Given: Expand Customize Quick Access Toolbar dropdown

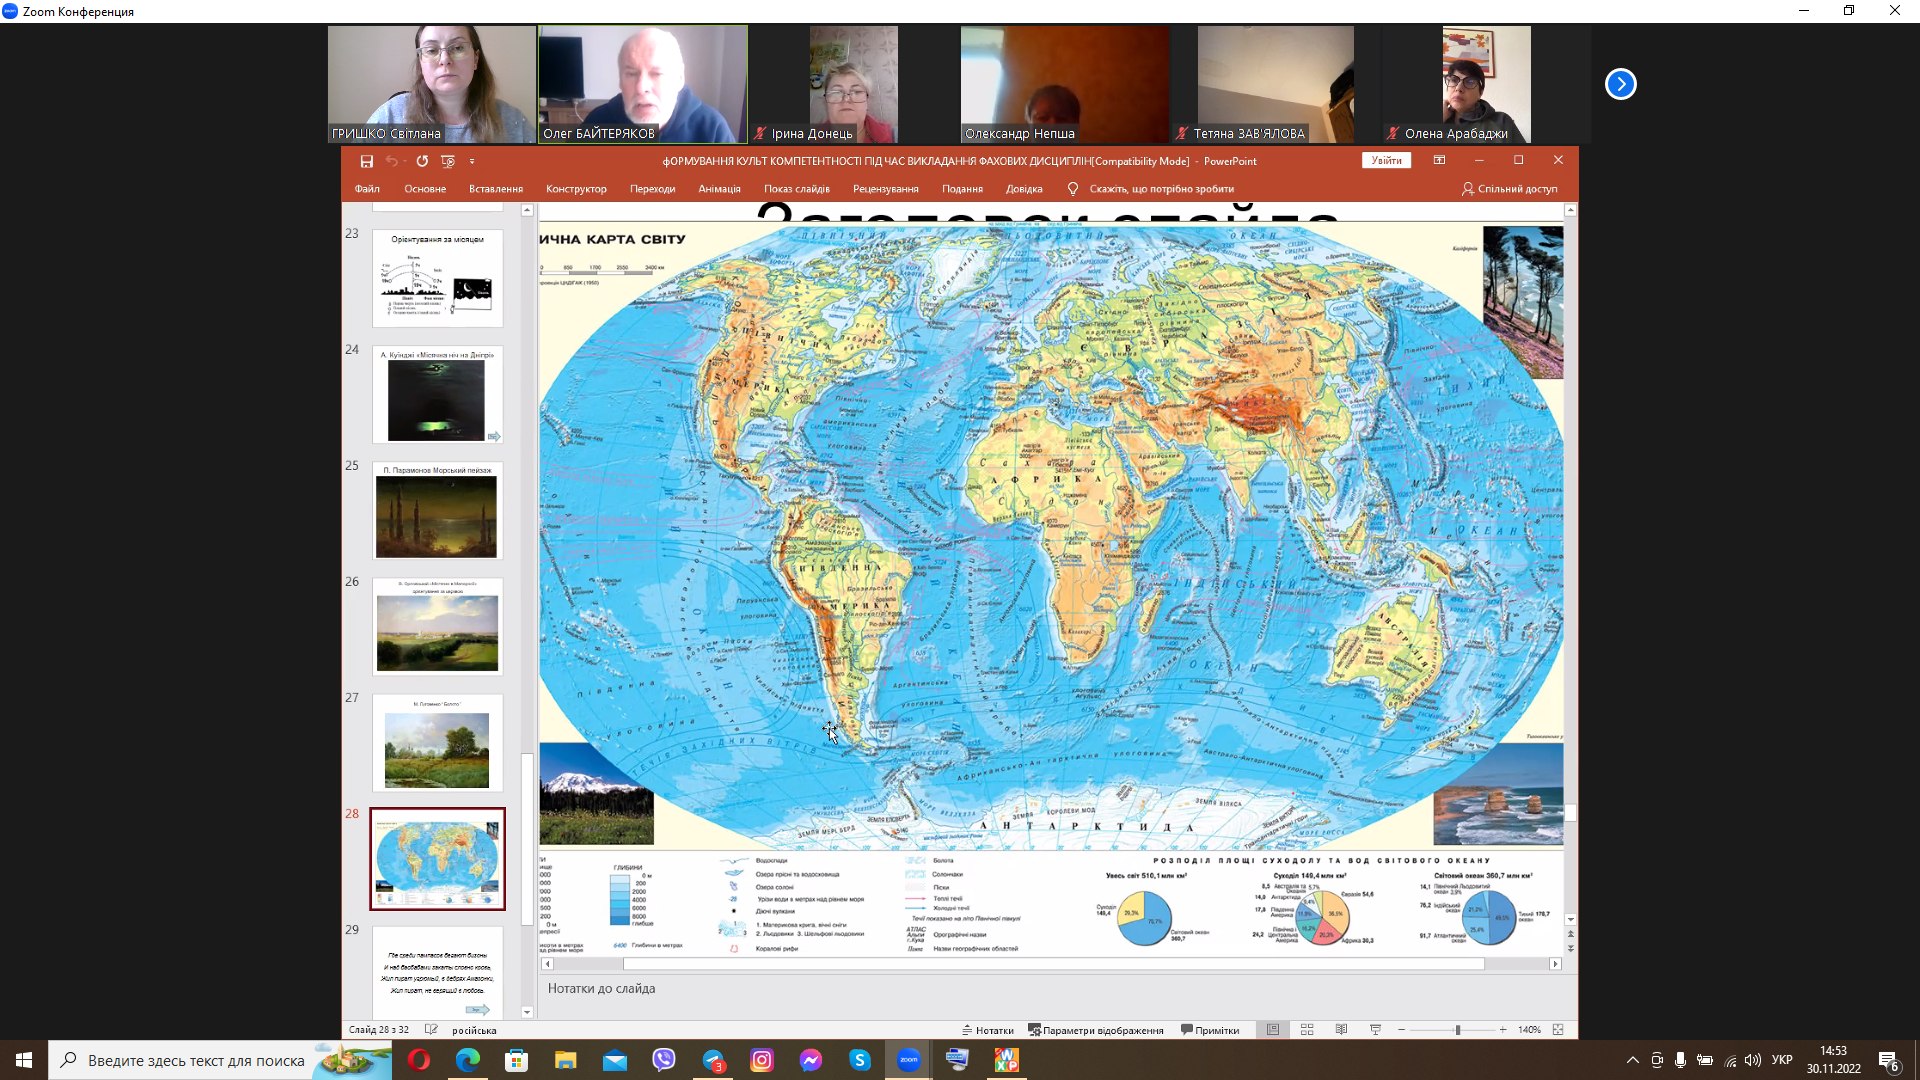Looking at the screenshot, I should [x=472, y=161].
